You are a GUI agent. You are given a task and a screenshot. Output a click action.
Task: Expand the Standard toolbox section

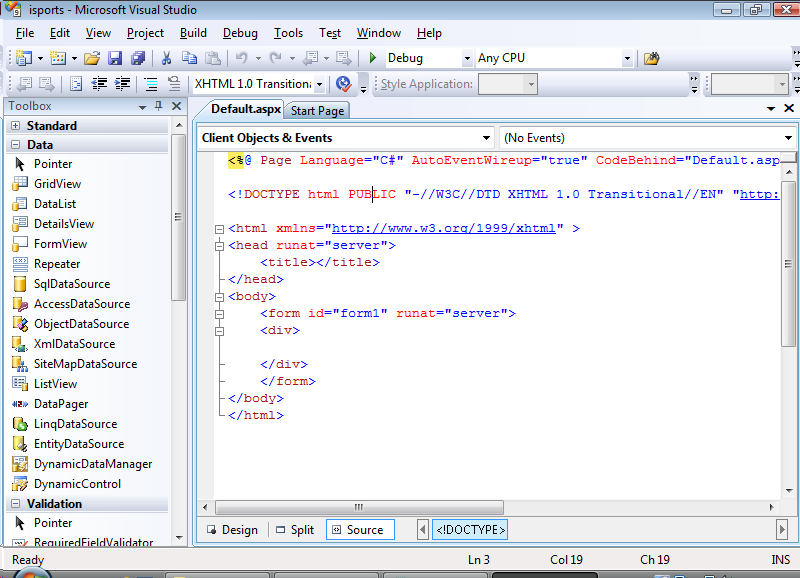click(x=16, y=125)
